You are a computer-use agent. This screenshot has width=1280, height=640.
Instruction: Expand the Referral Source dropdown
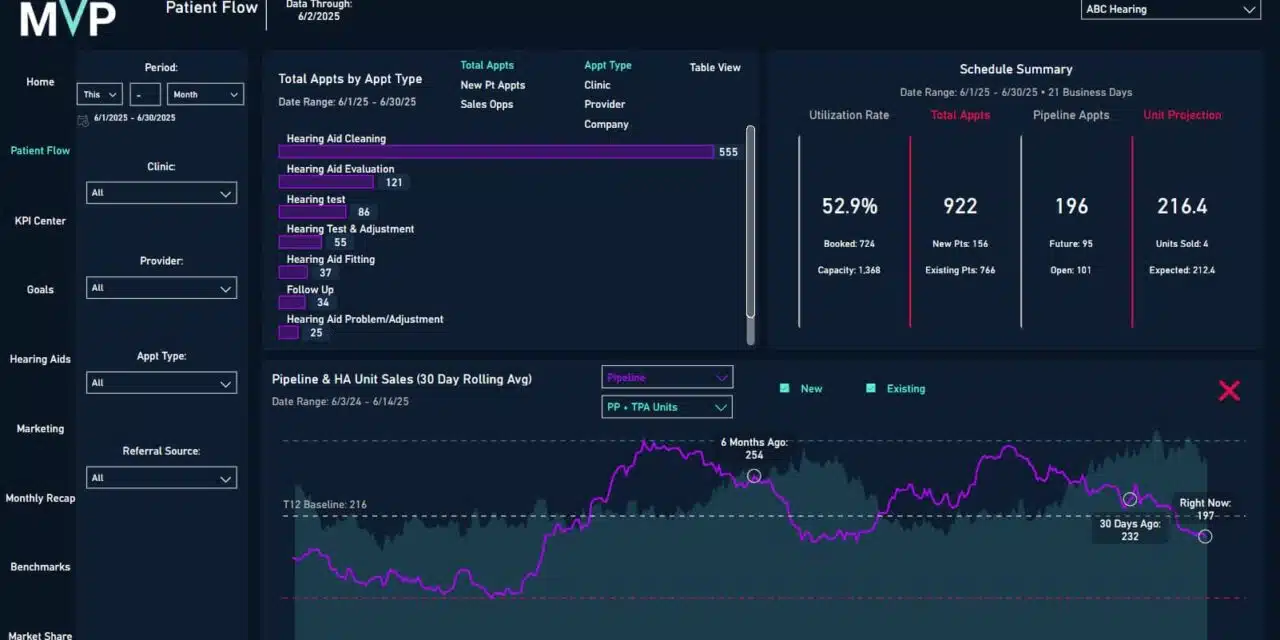point(161,478)
